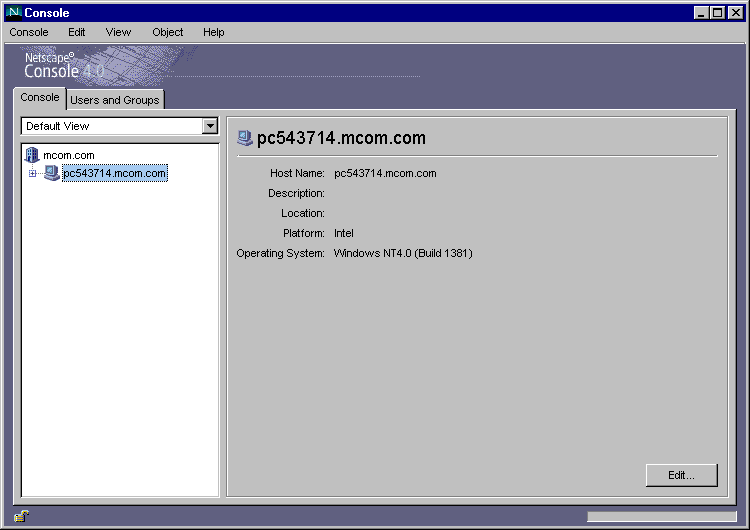Select pc543714.mcom.com in the tree
The width and height of the screenshot is (750, 530).
(115, 173)
